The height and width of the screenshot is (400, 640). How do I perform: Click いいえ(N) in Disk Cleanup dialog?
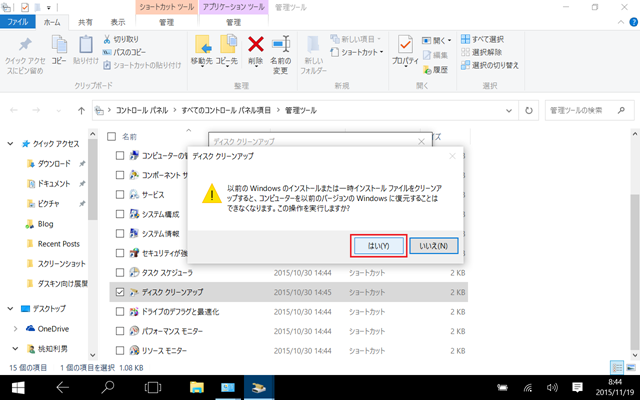pyautogui.click(x=433, y=246)
